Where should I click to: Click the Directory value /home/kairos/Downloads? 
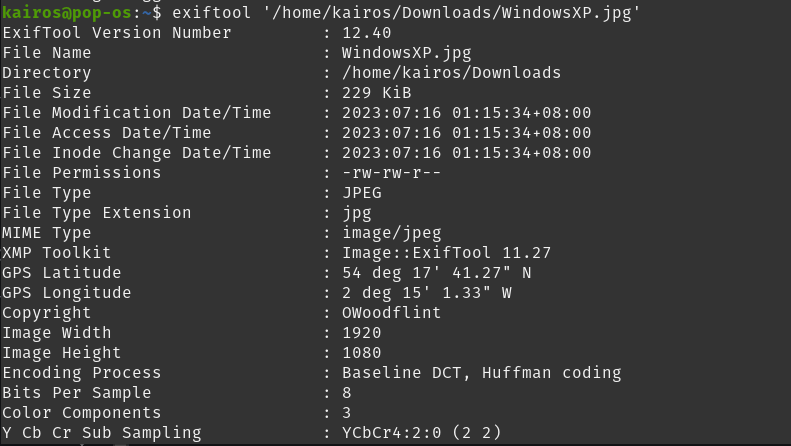click(x=451, y=73)
